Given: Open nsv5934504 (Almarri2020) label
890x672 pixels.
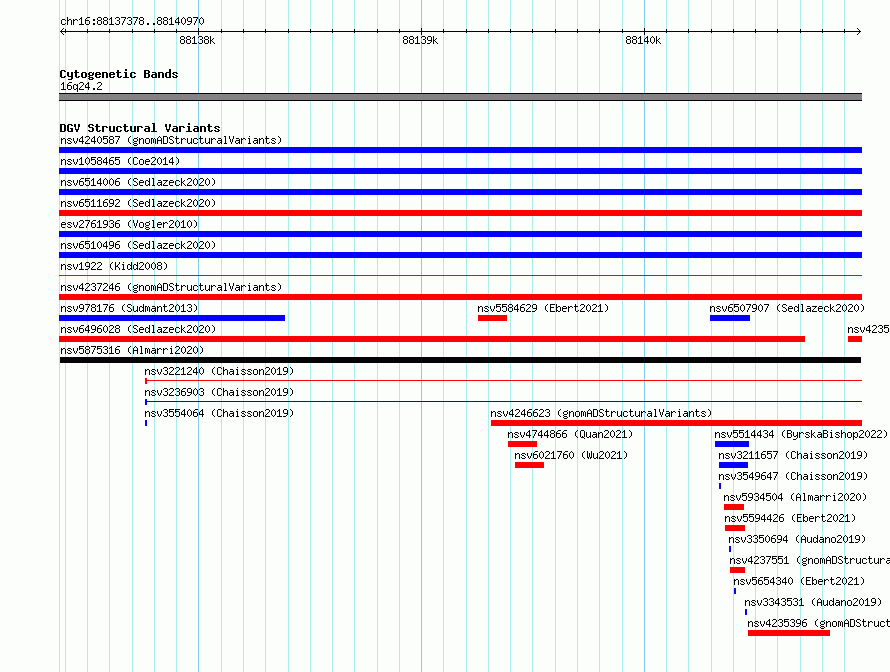Looking at the screenshot, I should 795,497.
